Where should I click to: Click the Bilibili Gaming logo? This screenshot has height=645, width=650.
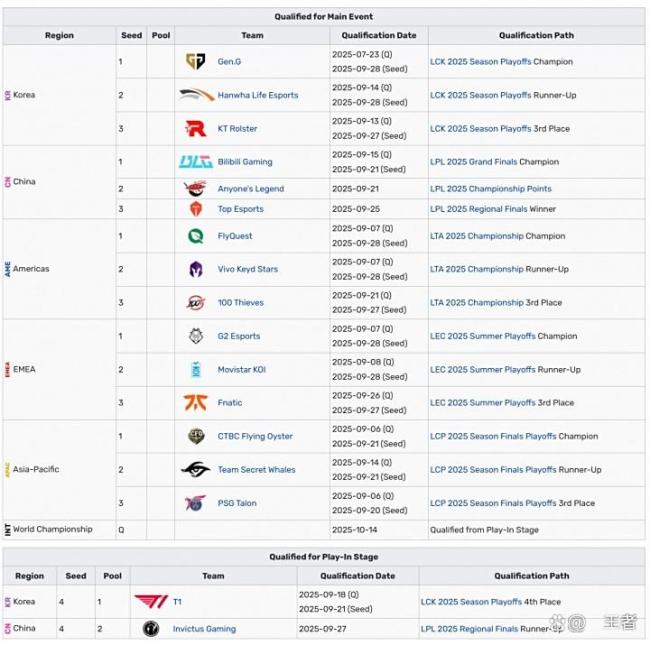196,162
